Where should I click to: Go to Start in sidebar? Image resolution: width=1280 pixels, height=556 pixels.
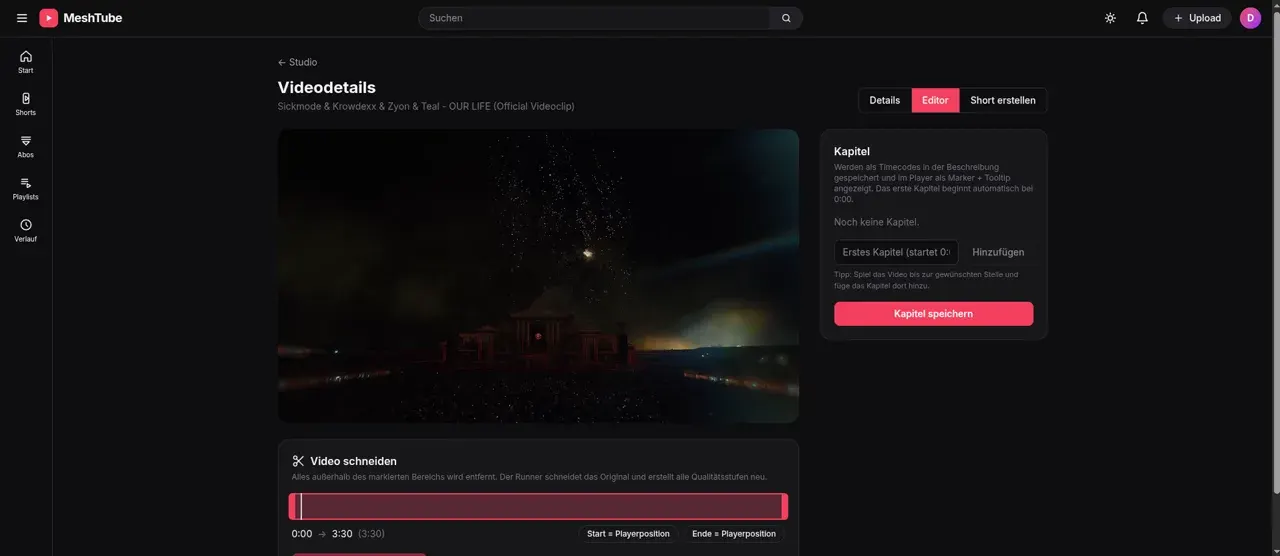tap(26, 62)
